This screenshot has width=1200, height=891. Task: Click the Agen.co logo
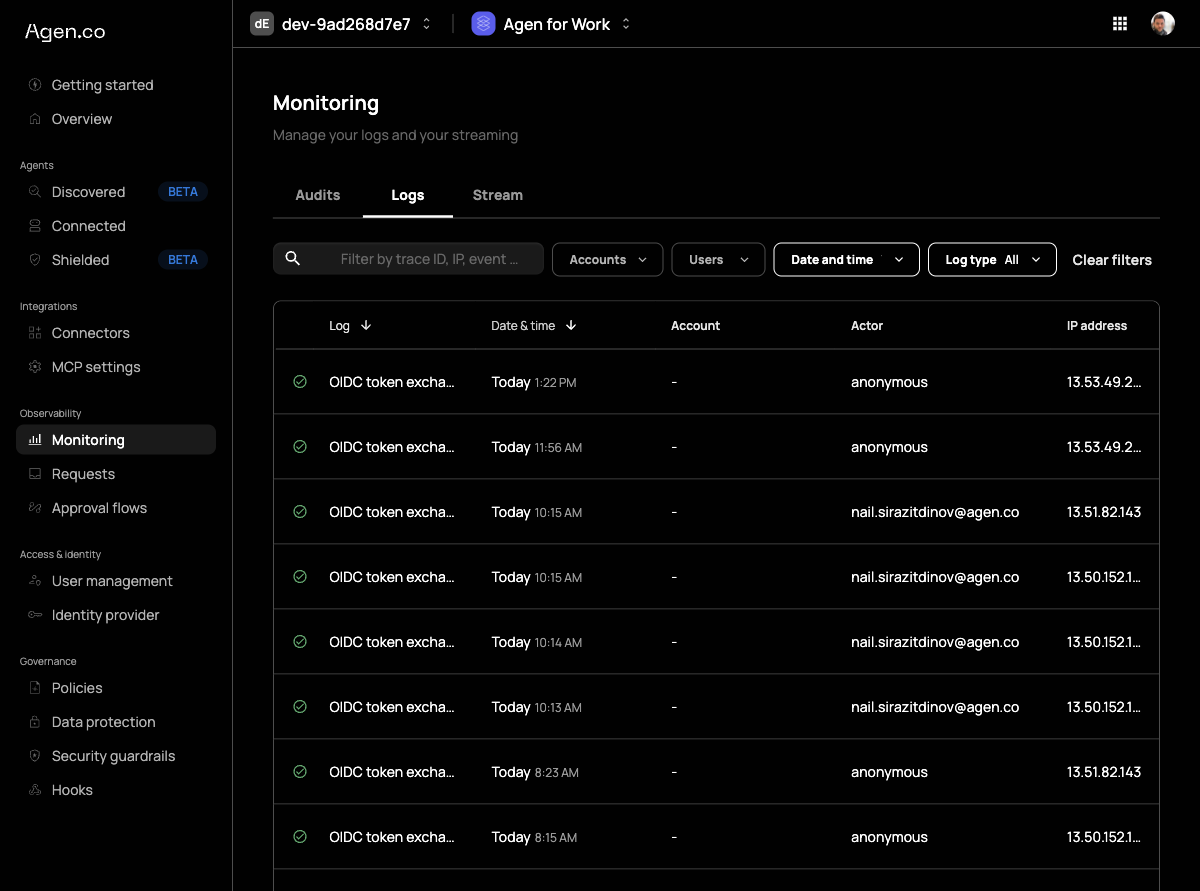[65, 32]
